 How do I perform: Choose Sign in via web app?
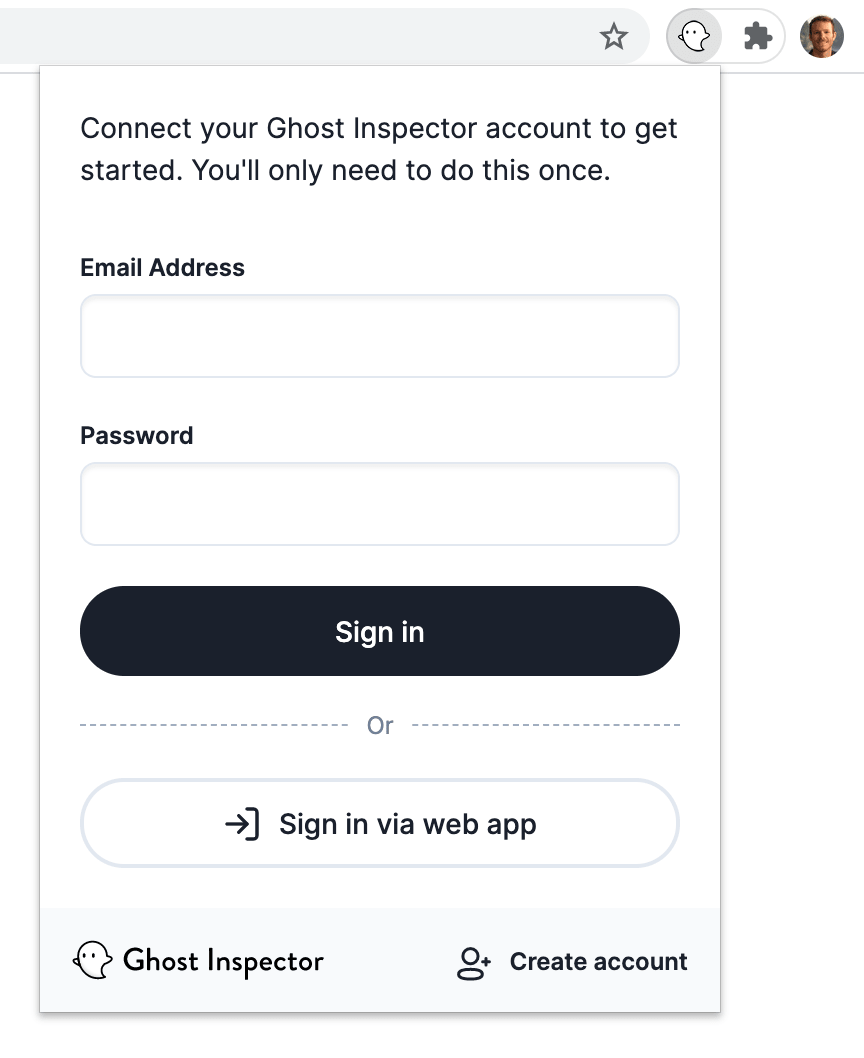coord(380,823)
